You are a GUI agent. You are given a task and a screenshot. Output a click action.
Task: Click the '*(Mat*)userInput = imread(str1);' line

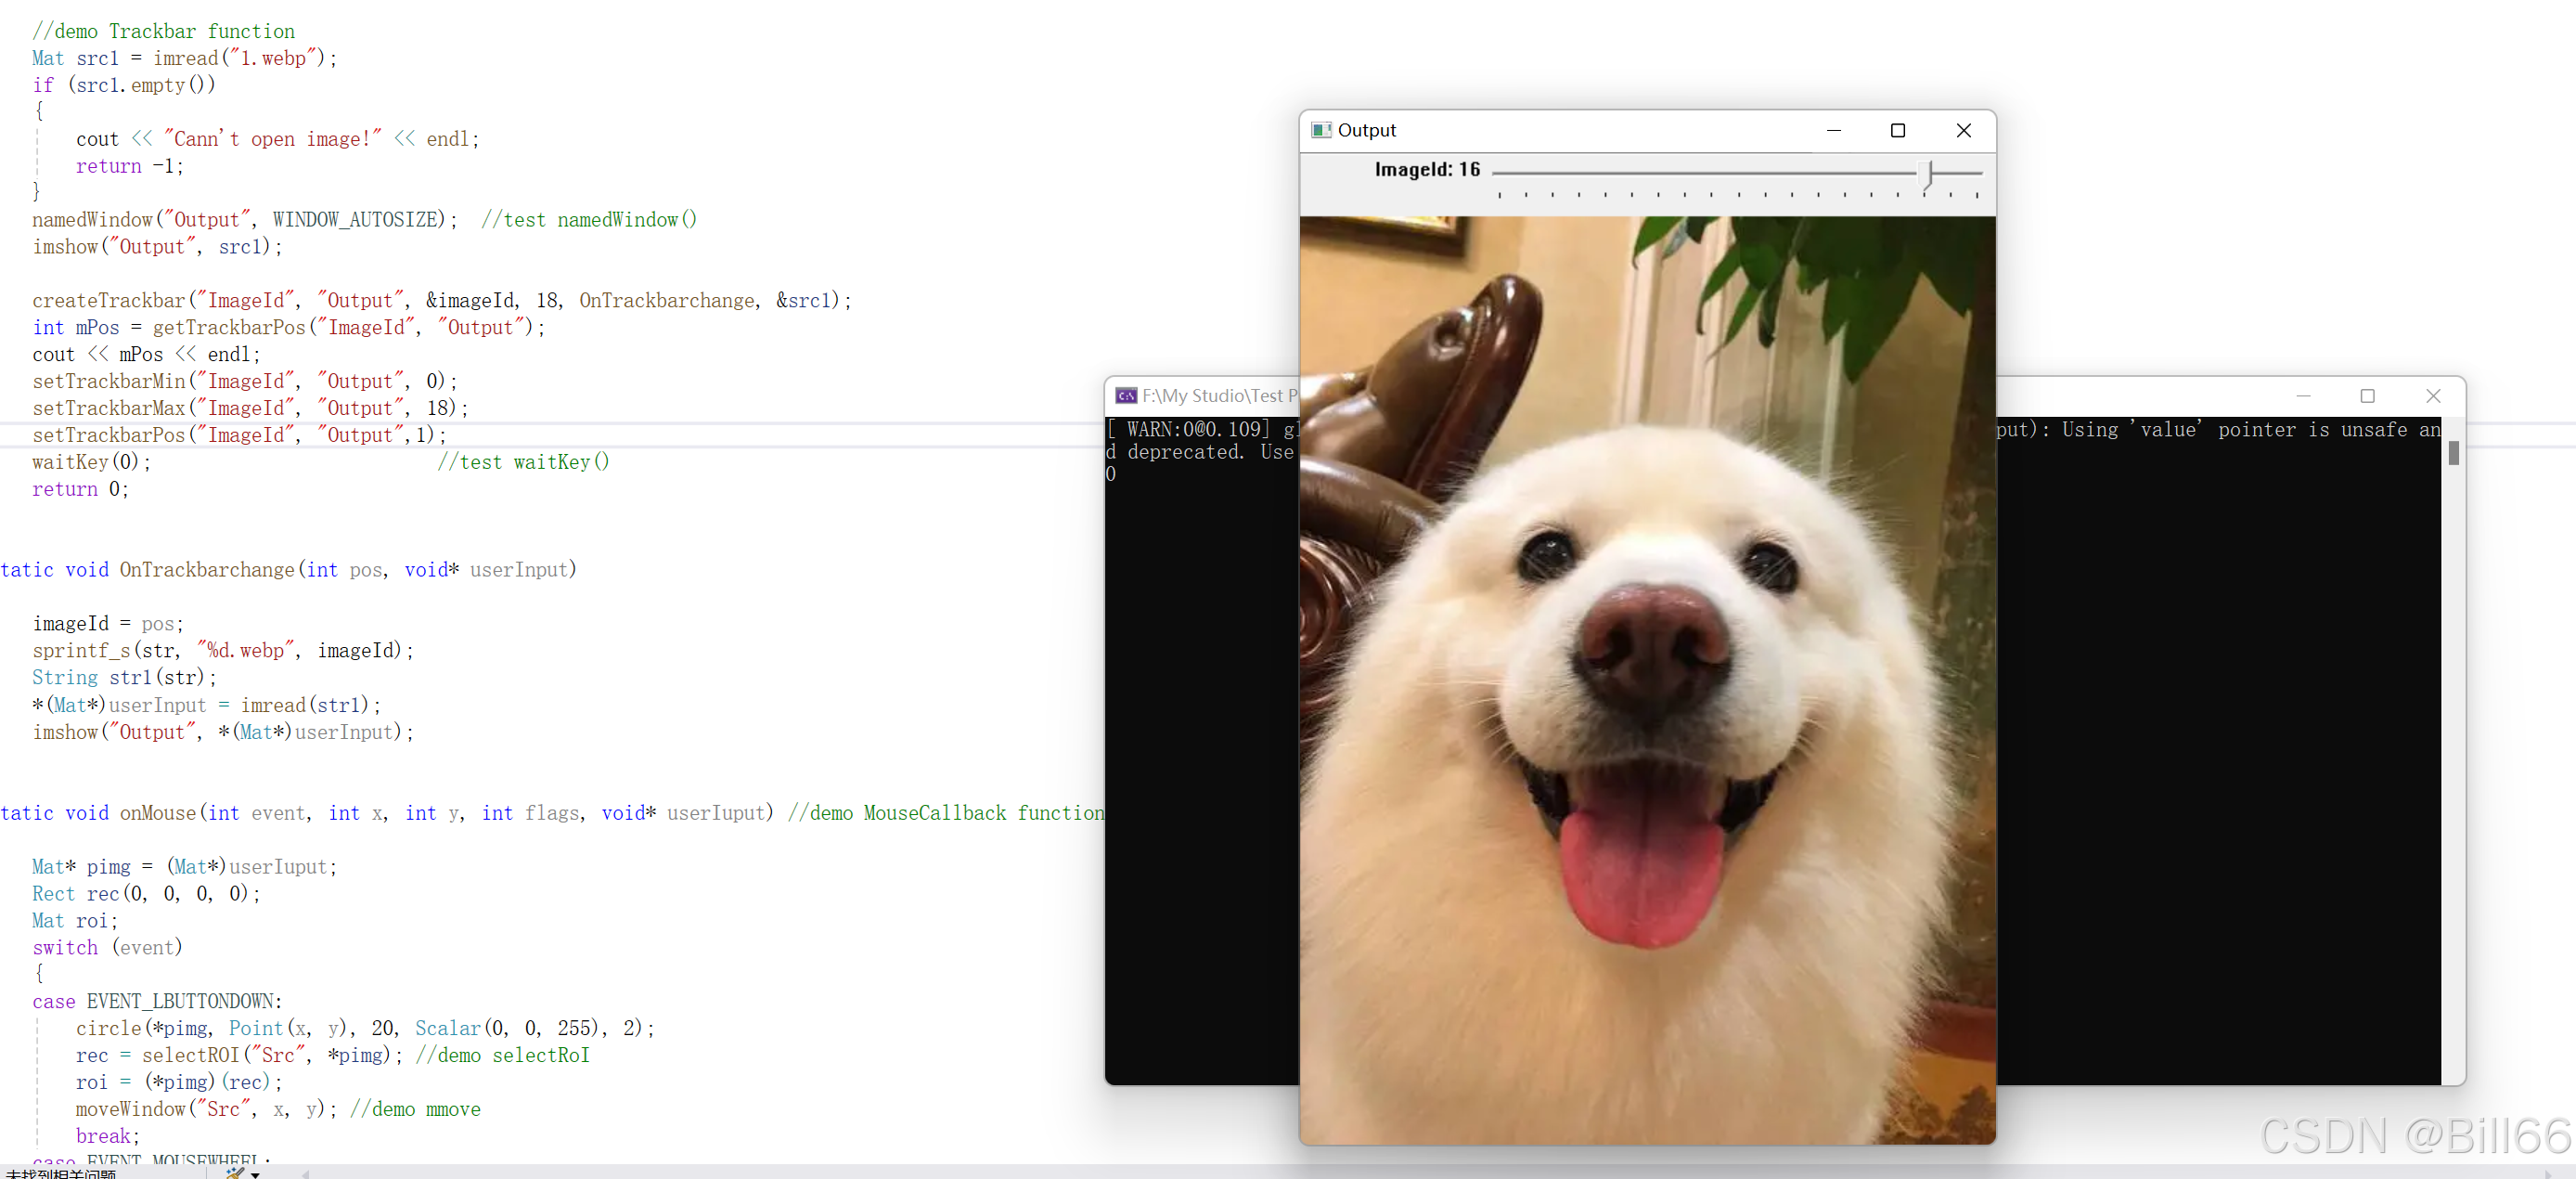coord(207,705)
